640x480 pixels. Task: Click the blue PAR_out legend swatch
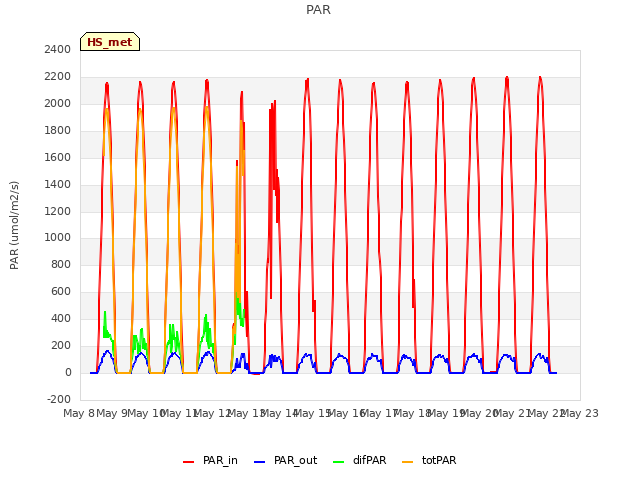[260, 462]
